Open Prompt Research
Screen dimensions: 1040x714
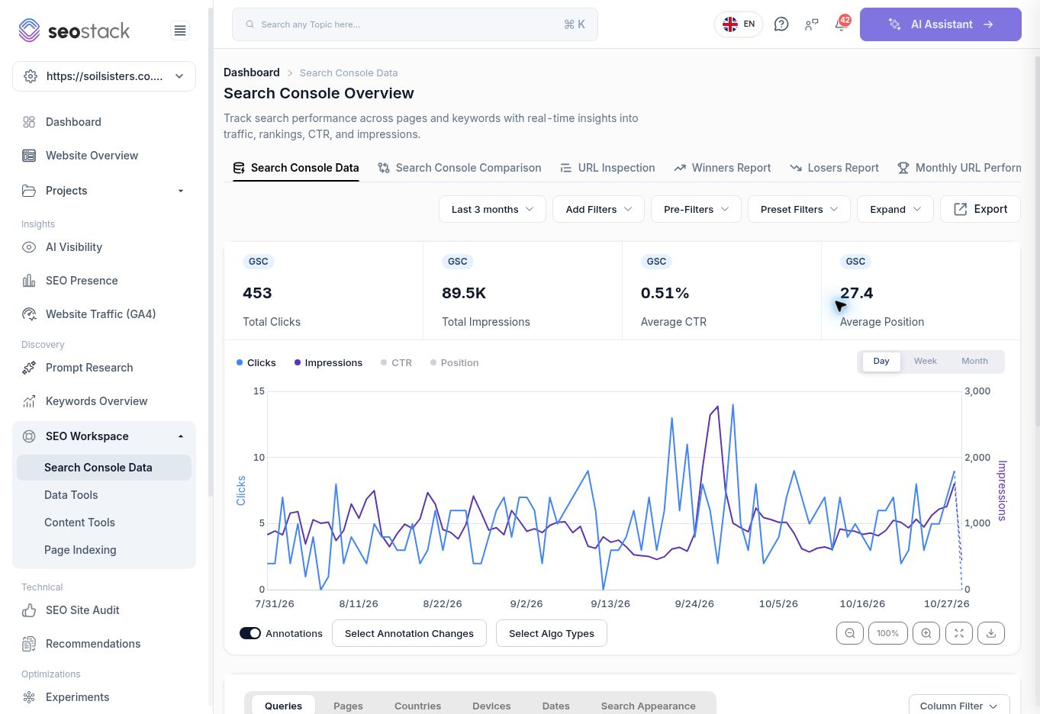point(89,368)
